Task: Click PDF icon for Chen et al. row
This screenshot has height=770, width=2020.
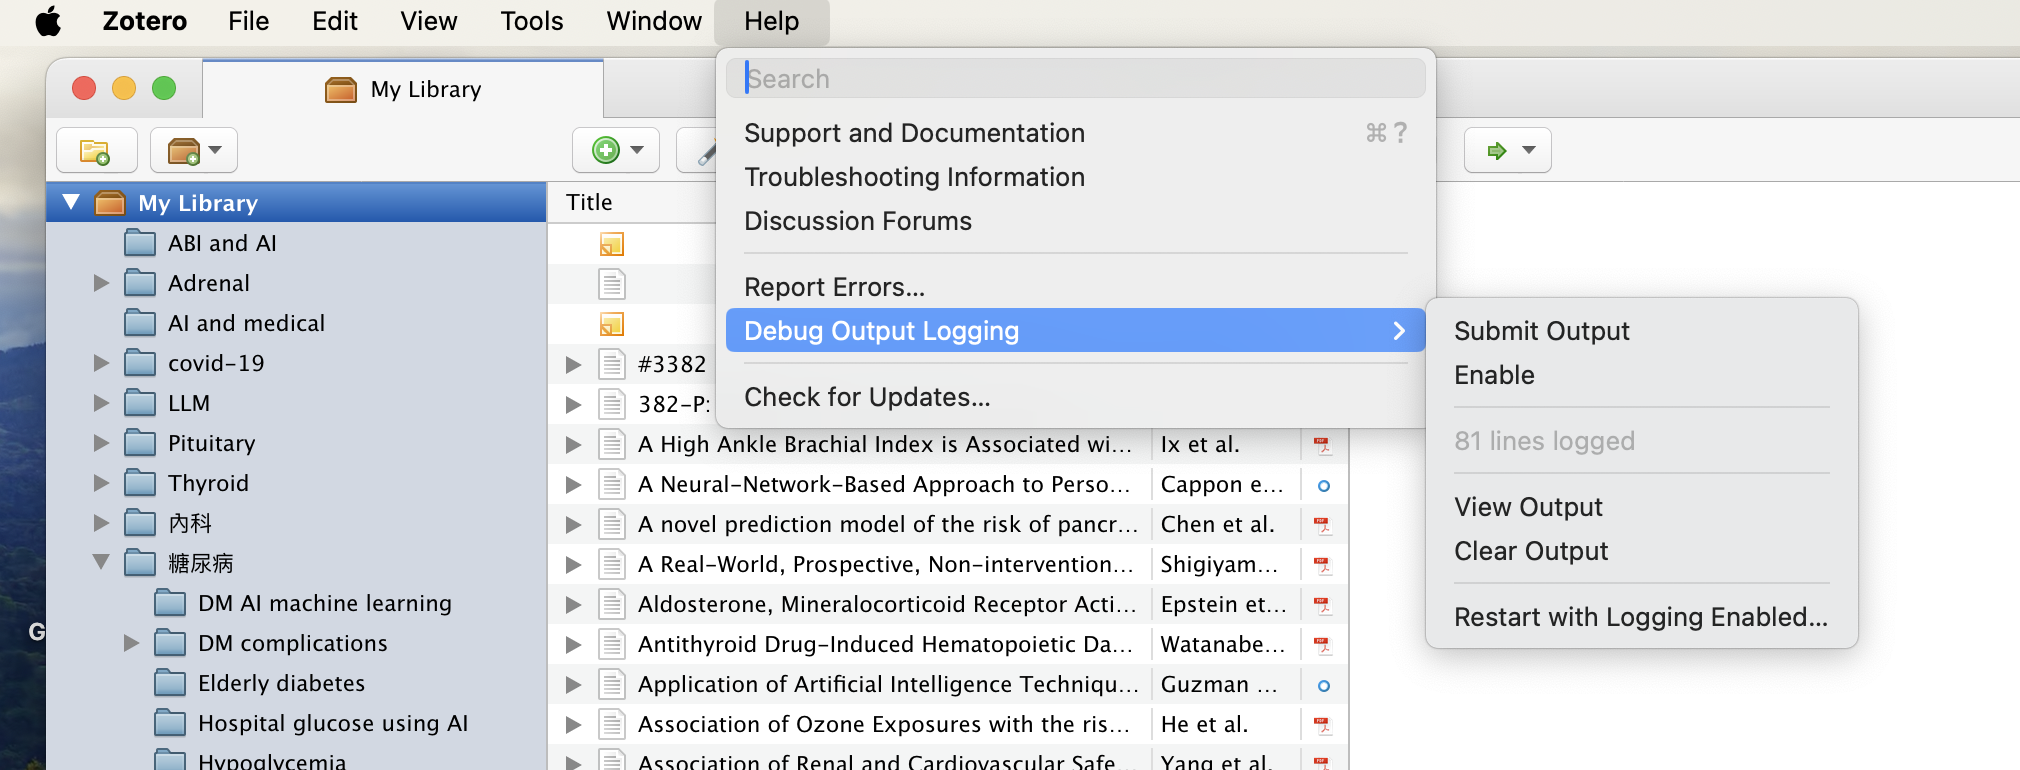Action: click(1322, 525)
